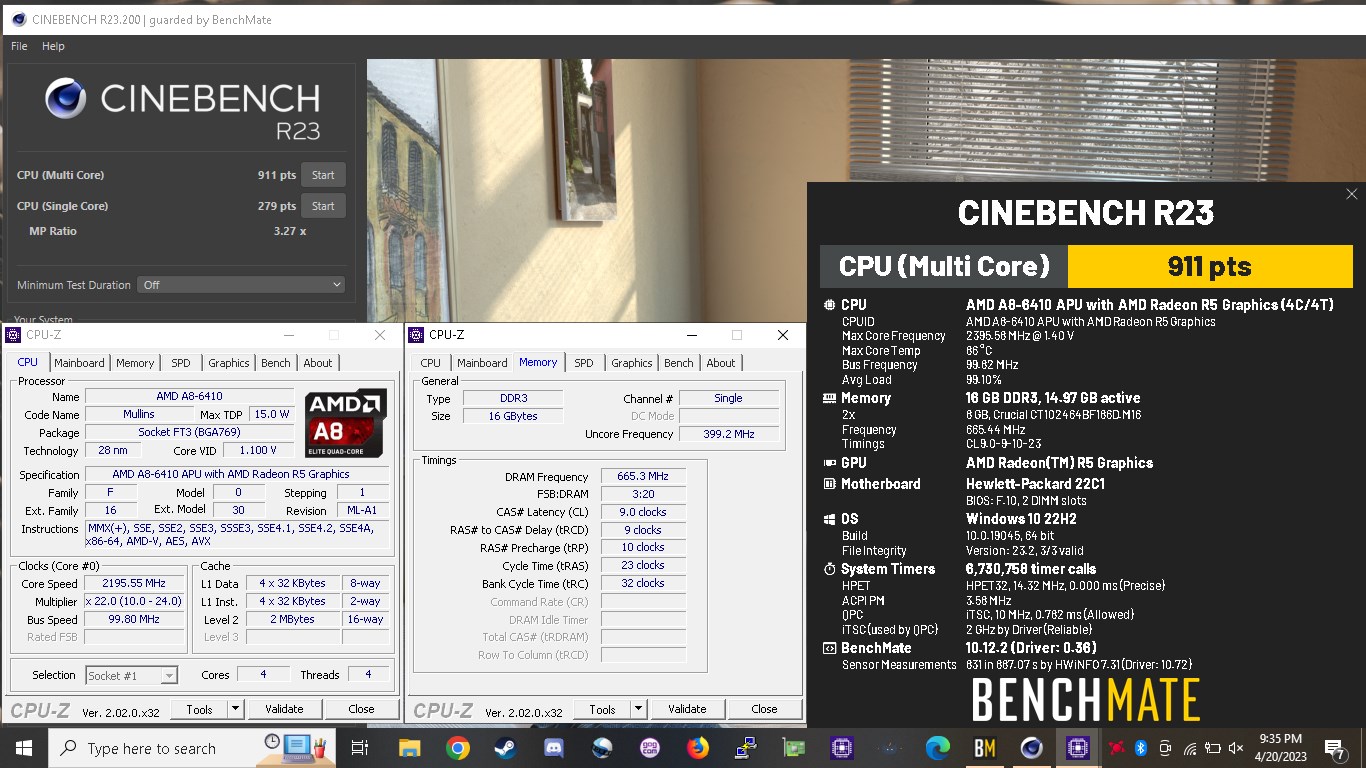Open Graphics tab in CPU-Z processor window
Viewport: 1366px width, 768px height.
point(229,363)
